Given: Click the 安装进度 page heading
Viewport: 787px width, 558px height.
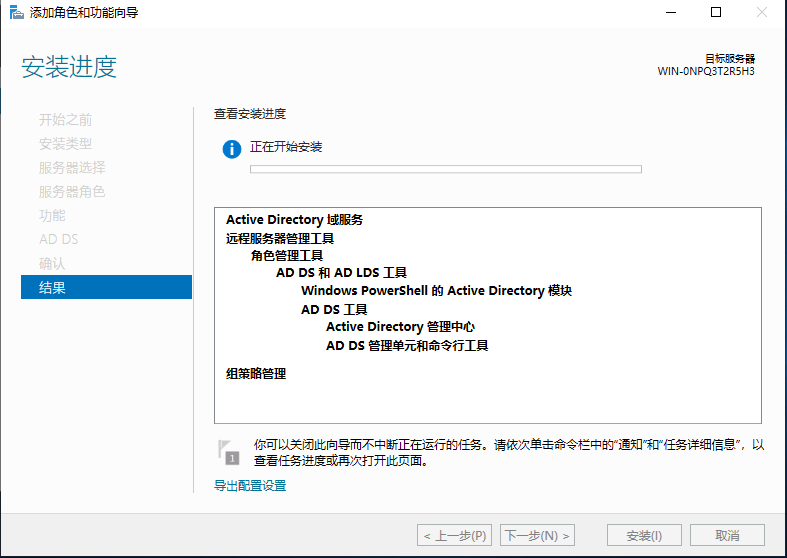Looking at the screenshot, I should (x=69, y=67).
